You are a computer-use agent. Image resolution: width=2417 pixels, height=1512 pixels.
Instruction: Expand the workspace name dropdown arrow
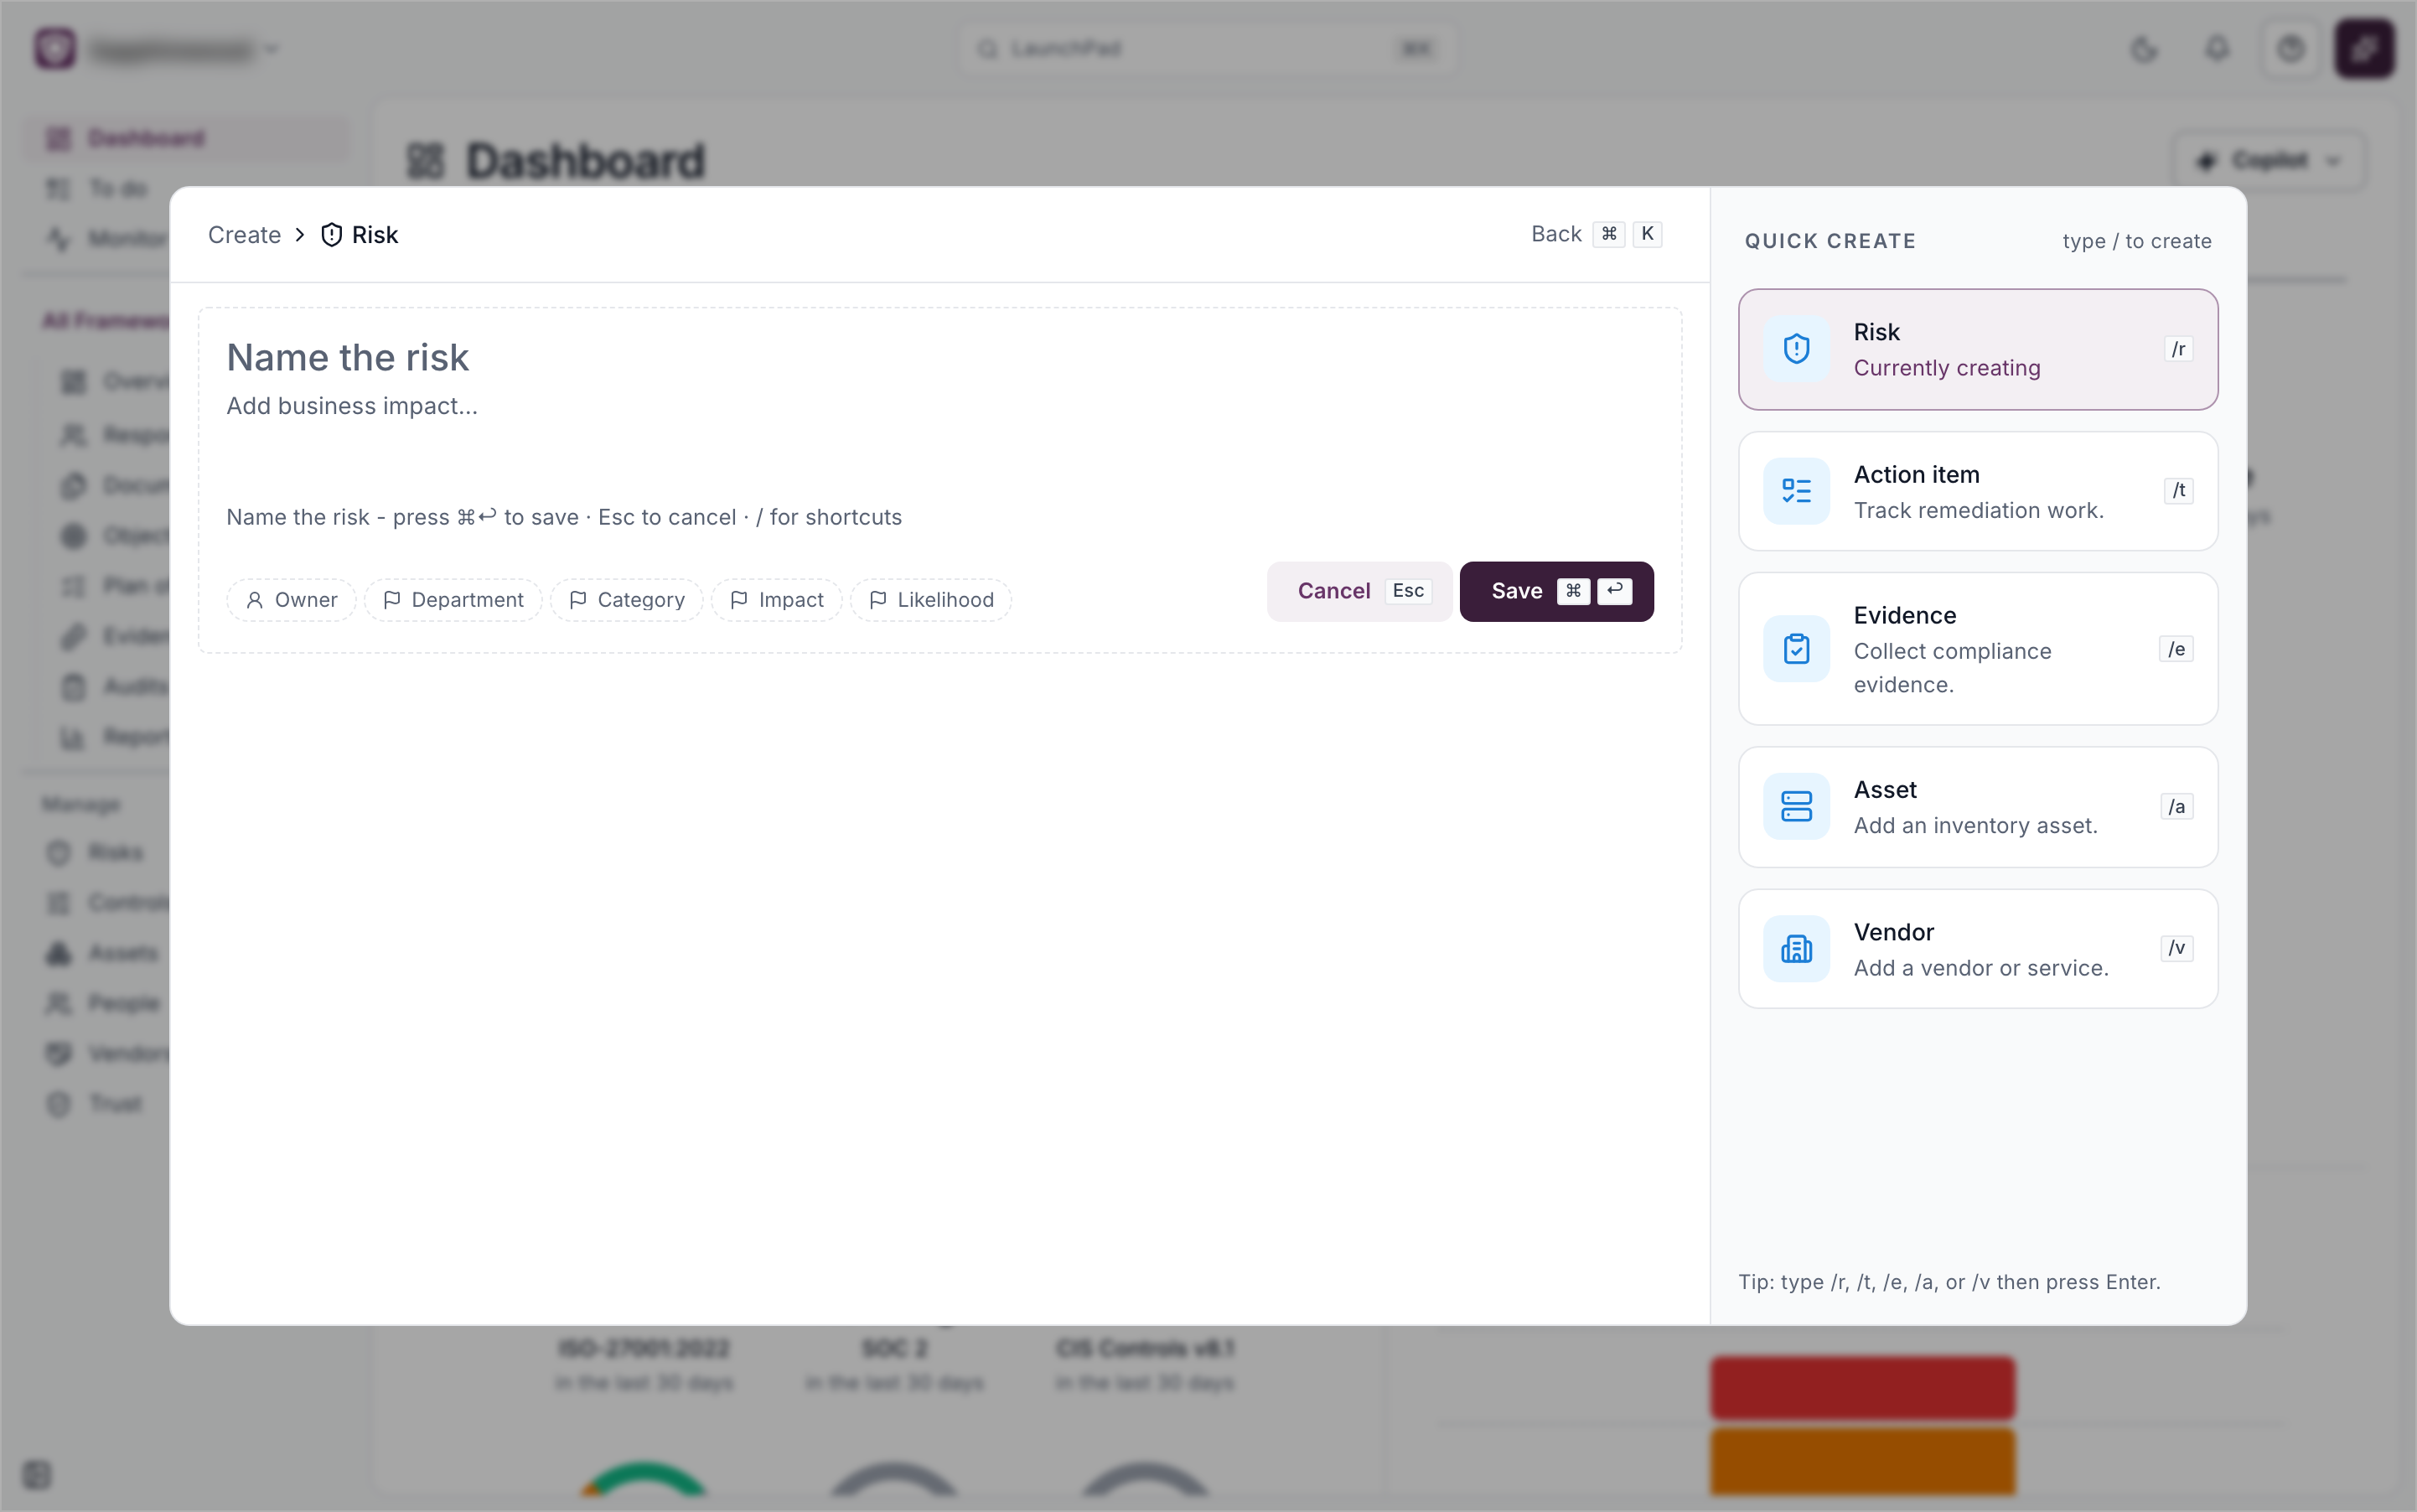click(272, 49)
